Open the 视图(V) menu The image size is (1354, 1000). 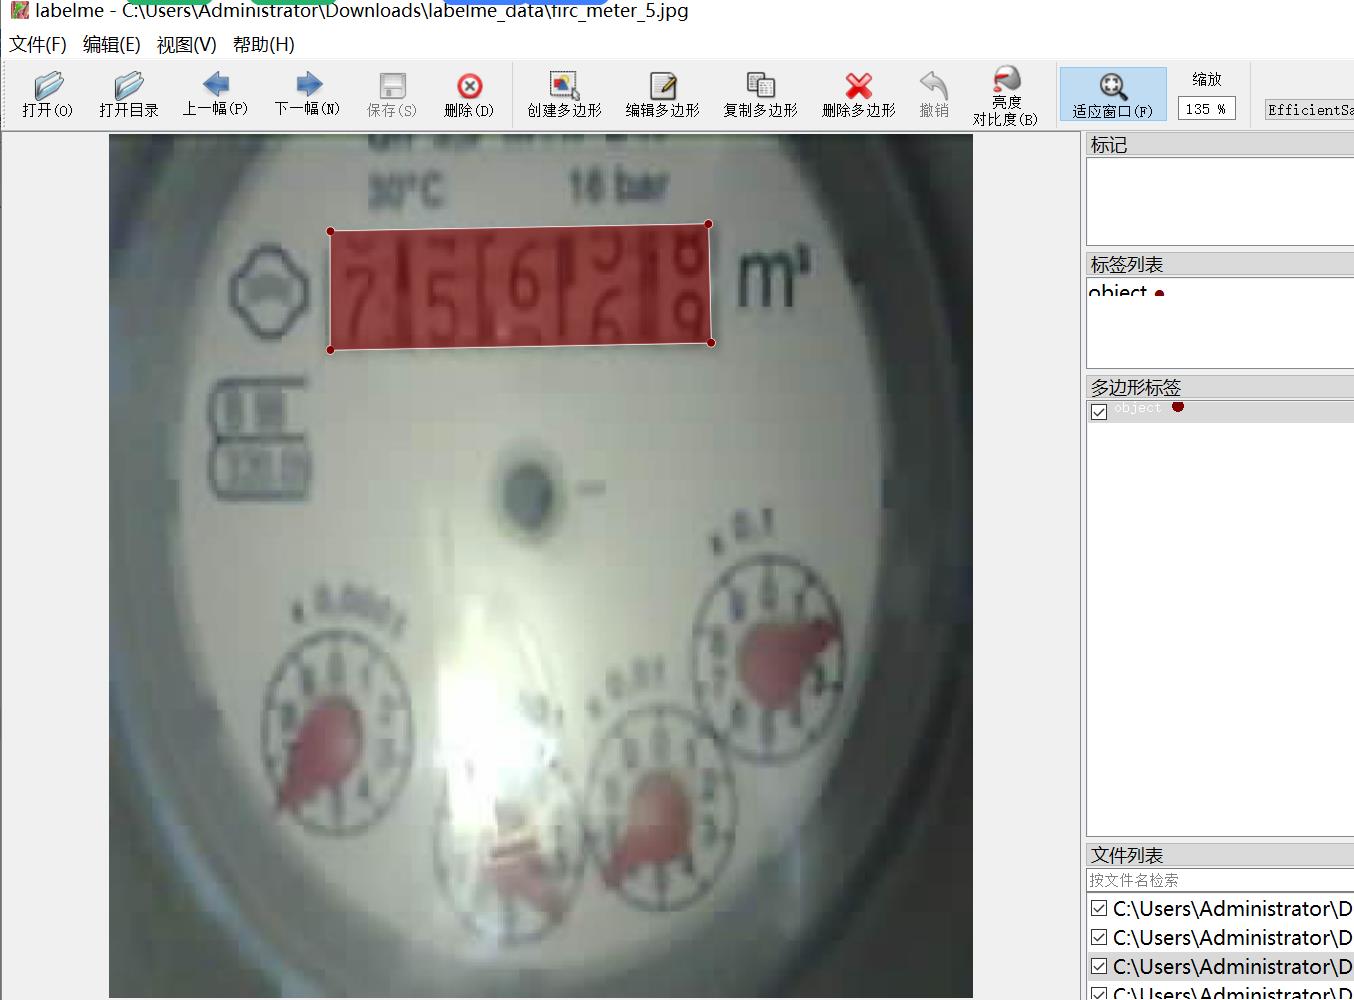click(x=187, y=44)
